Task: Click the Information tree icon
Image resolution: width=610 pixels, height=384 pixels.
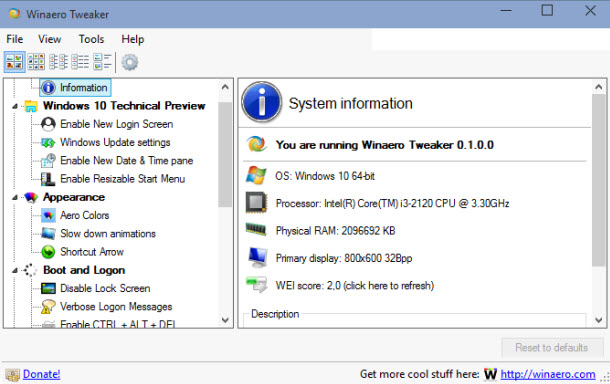Action: click(48, 88)
